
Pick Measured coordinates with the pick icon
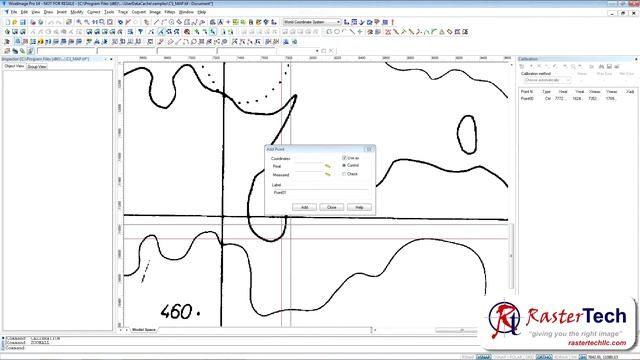point(327,175)
